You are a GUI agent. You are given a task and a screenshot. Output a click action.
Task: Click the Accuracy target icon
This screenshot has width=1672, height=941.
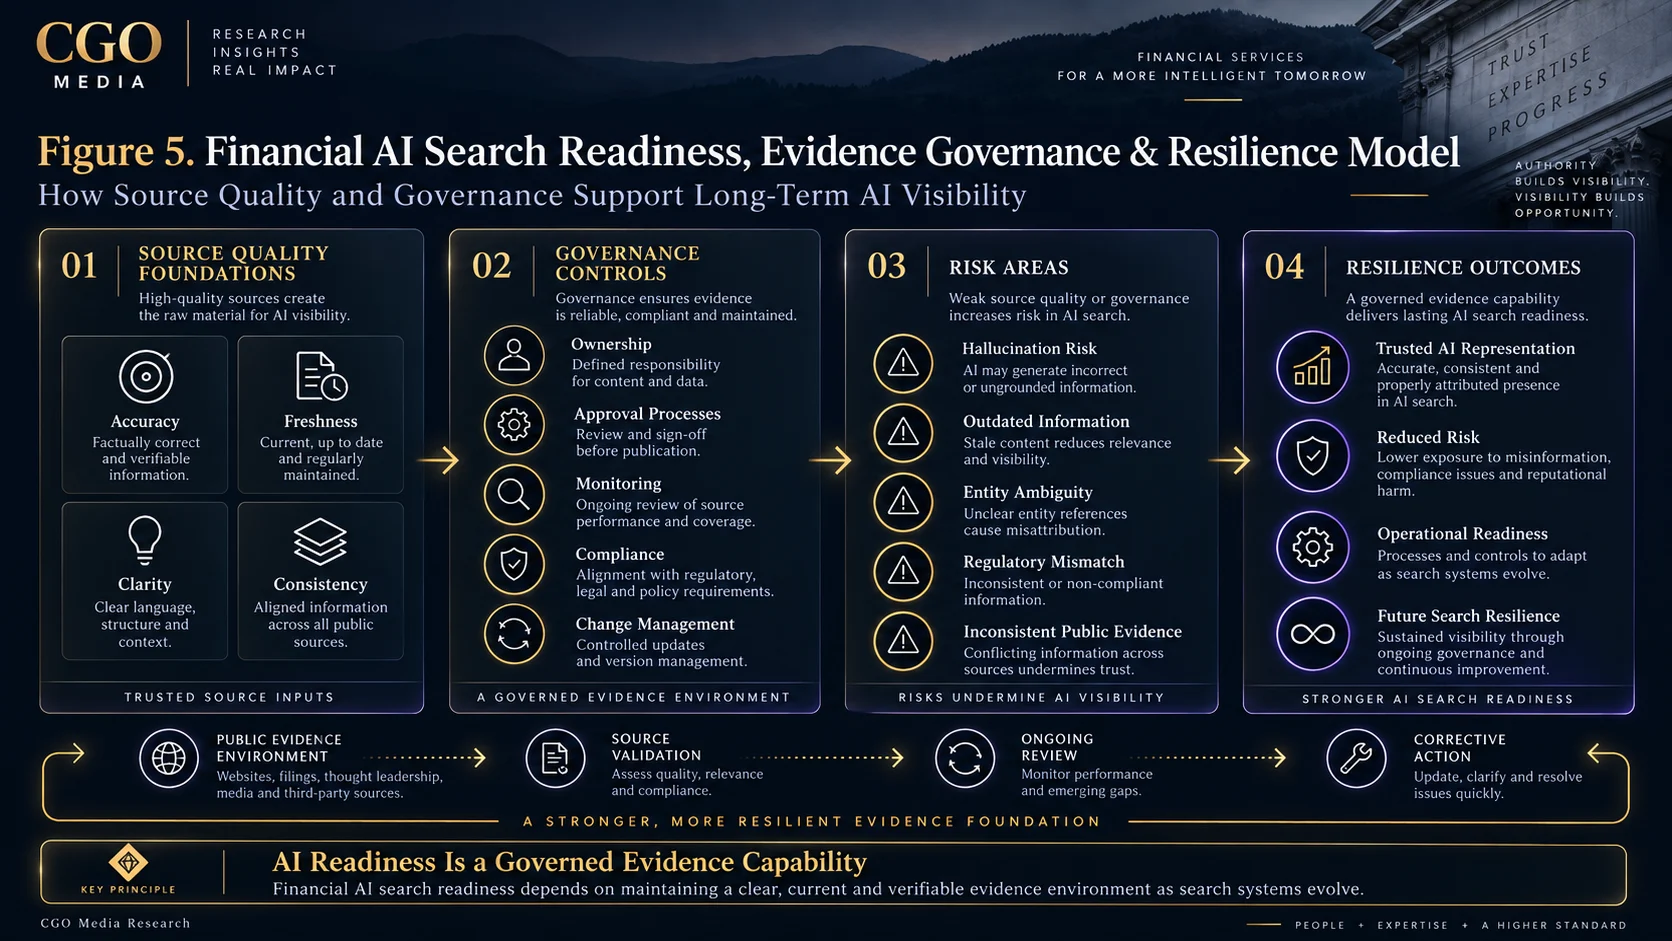point(146,377)
